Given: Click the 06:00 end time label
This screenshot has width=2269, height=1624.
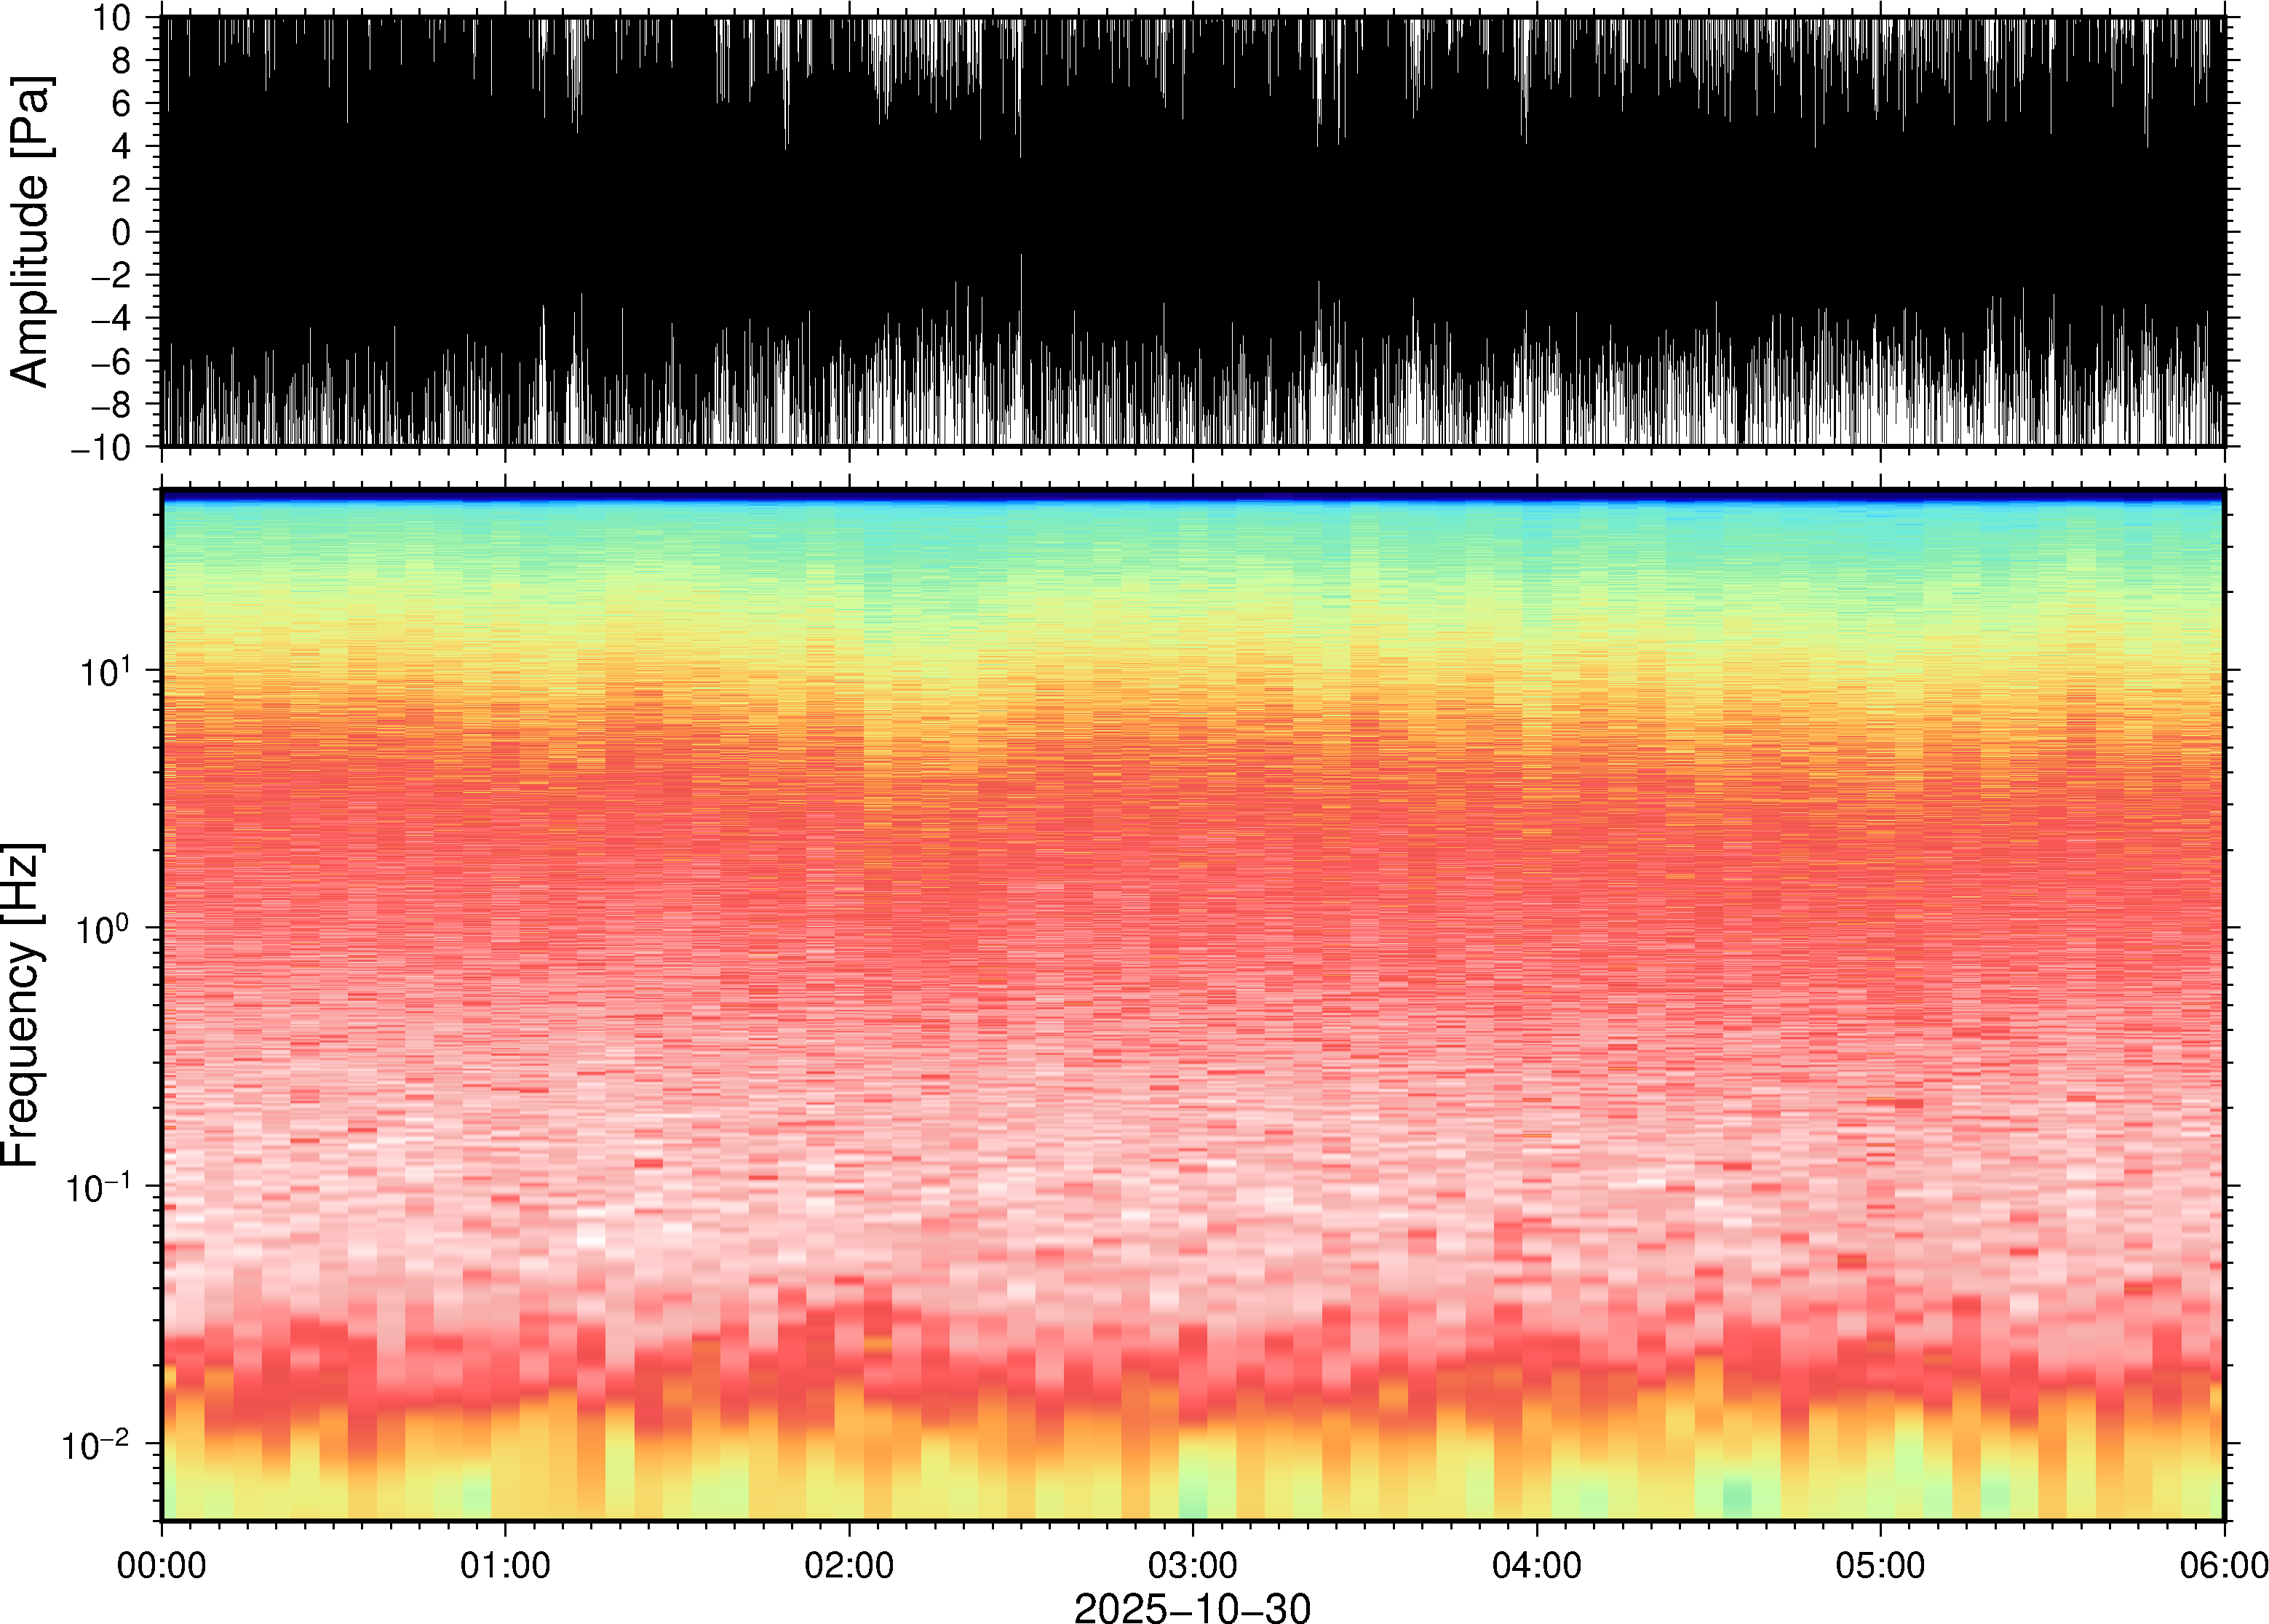Looking at the screenshot, I should coord(2223,1565).
